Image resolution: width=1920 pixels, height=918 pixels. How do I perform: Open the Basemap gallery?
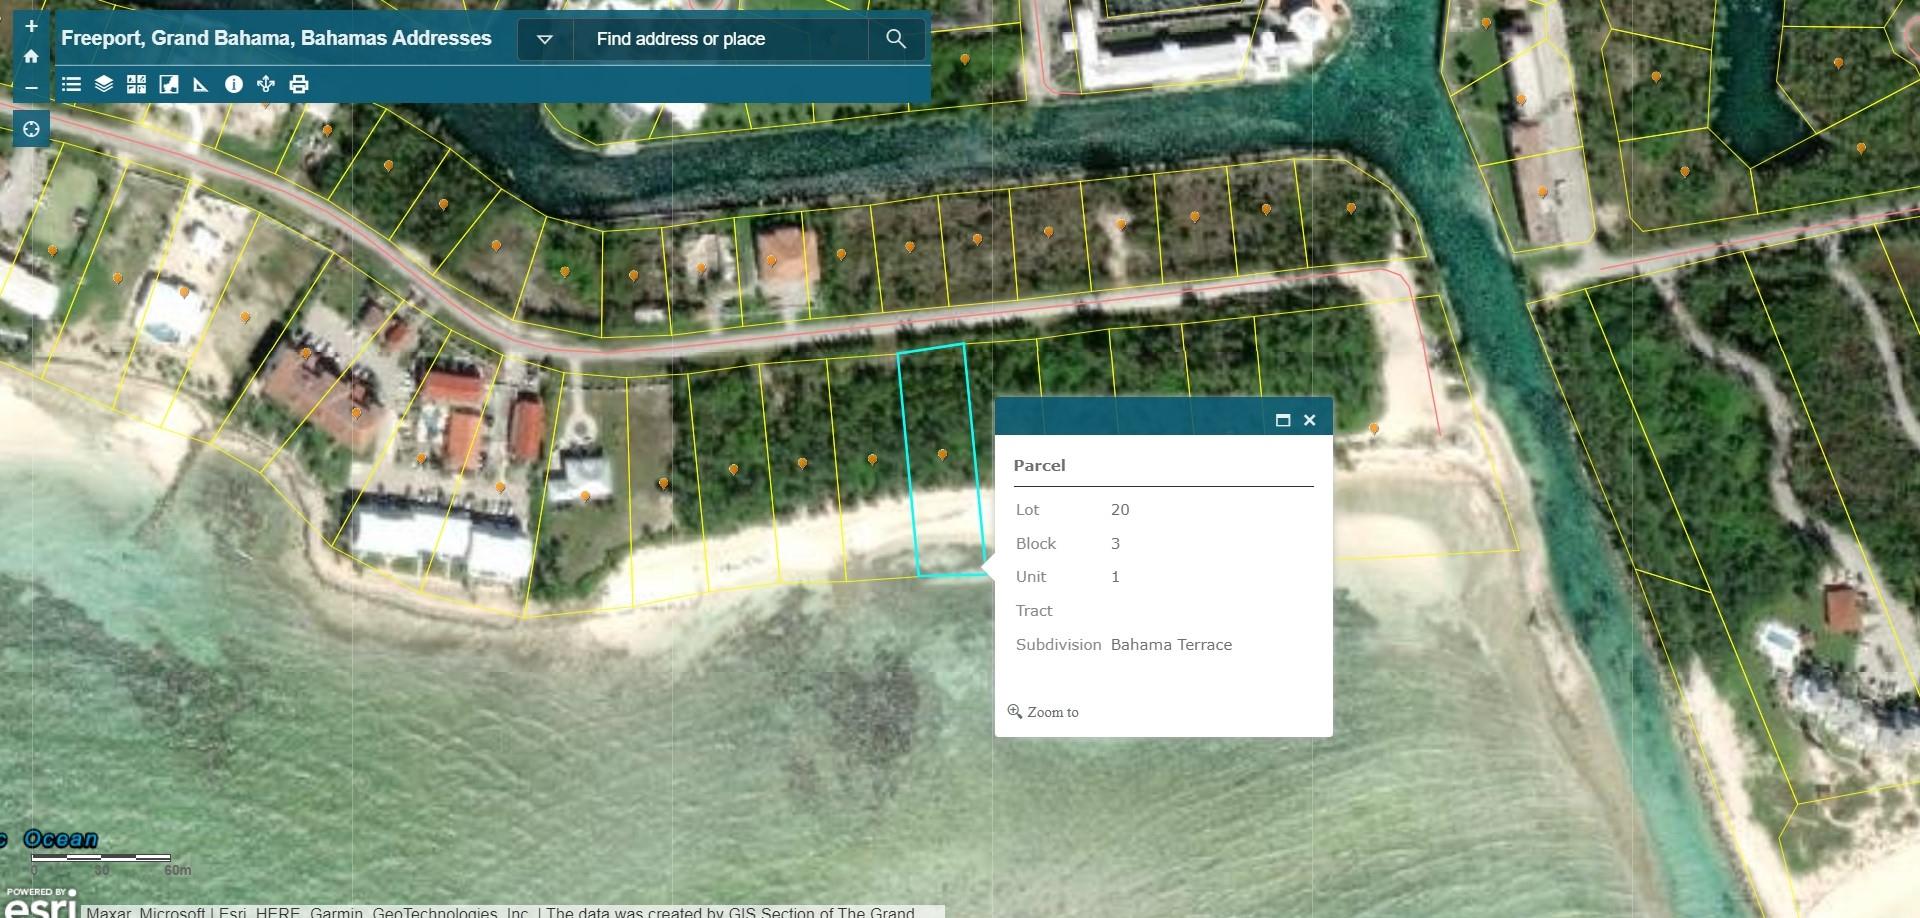click(137, 85)
